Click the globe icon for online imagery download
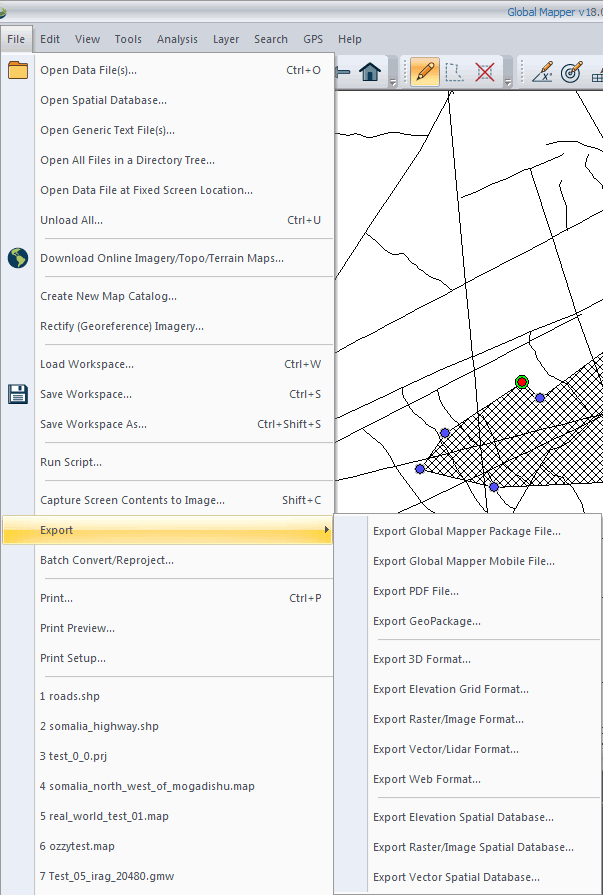 [x=18, y=258]
